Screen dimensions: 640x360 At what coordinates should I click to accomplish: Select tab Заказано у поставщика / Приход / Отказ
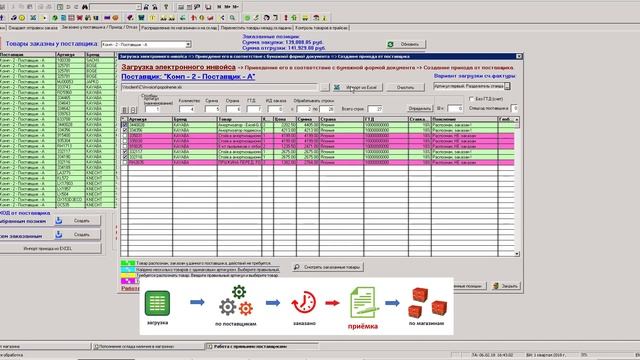click(99, 27)
